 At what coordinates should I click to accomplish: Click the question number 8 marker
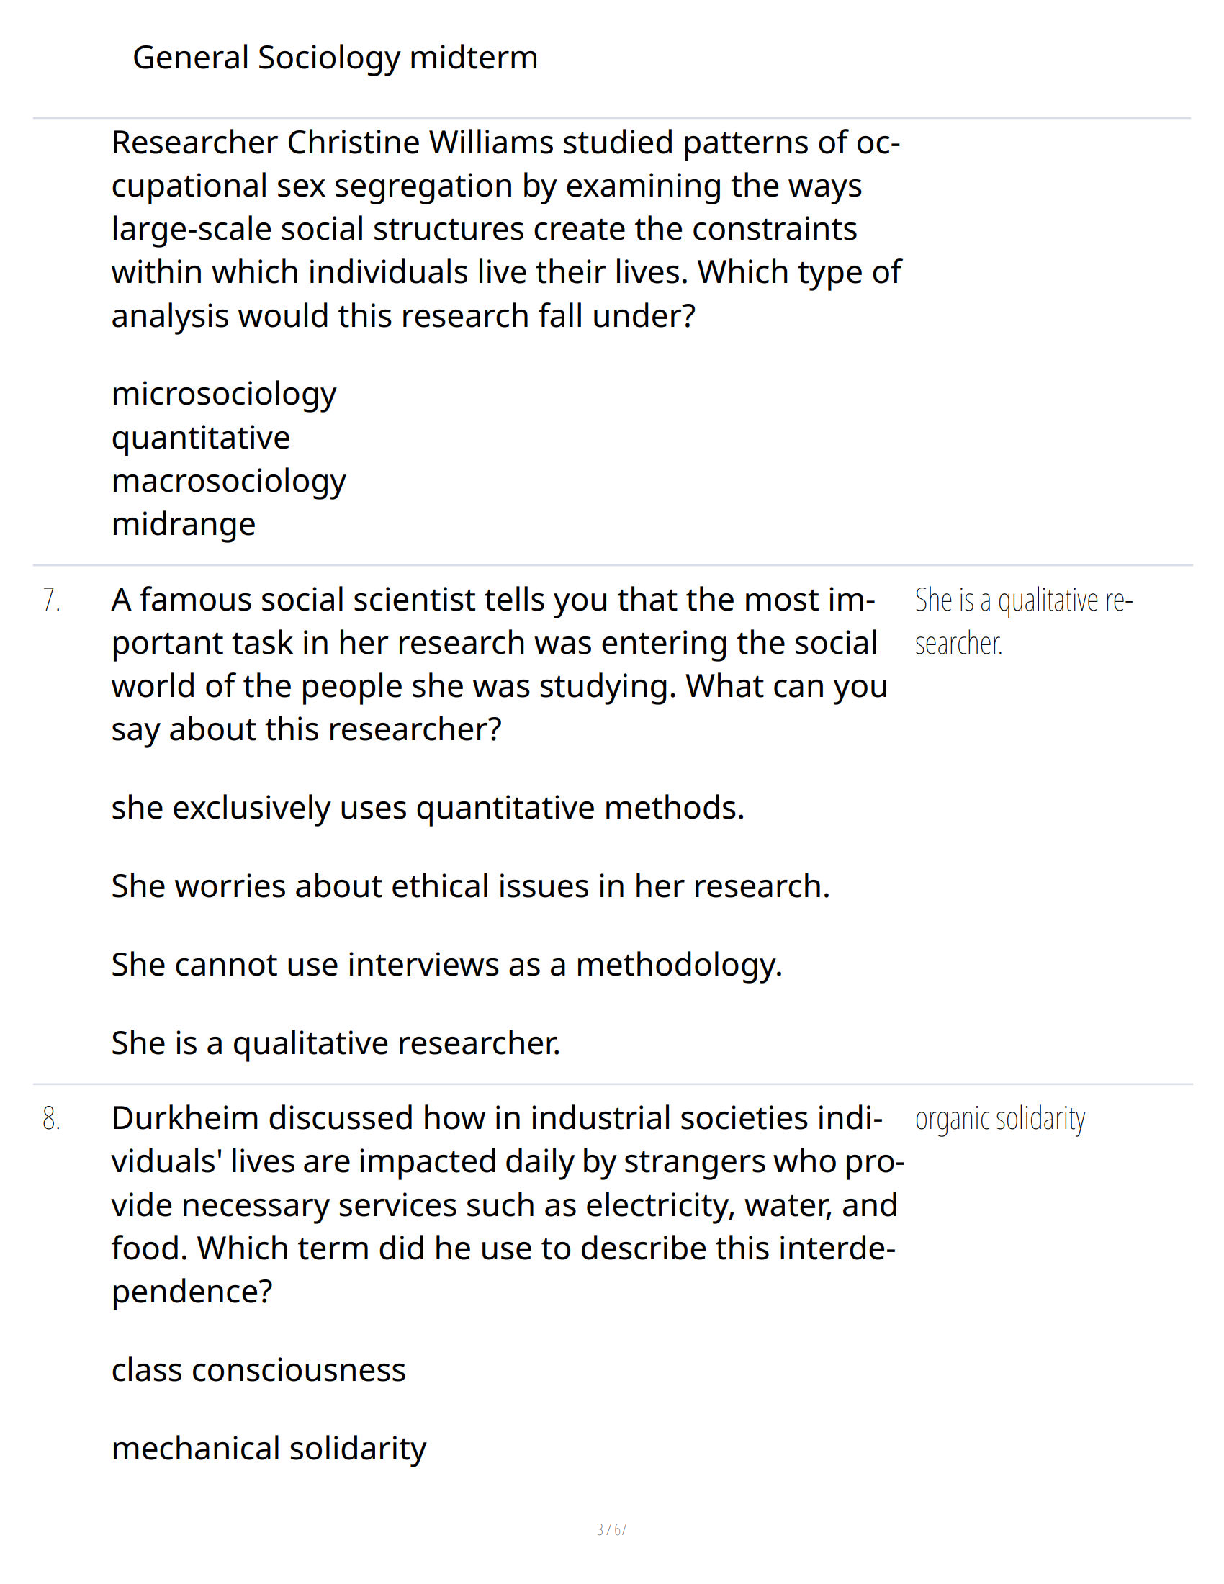pos(52,1118)
